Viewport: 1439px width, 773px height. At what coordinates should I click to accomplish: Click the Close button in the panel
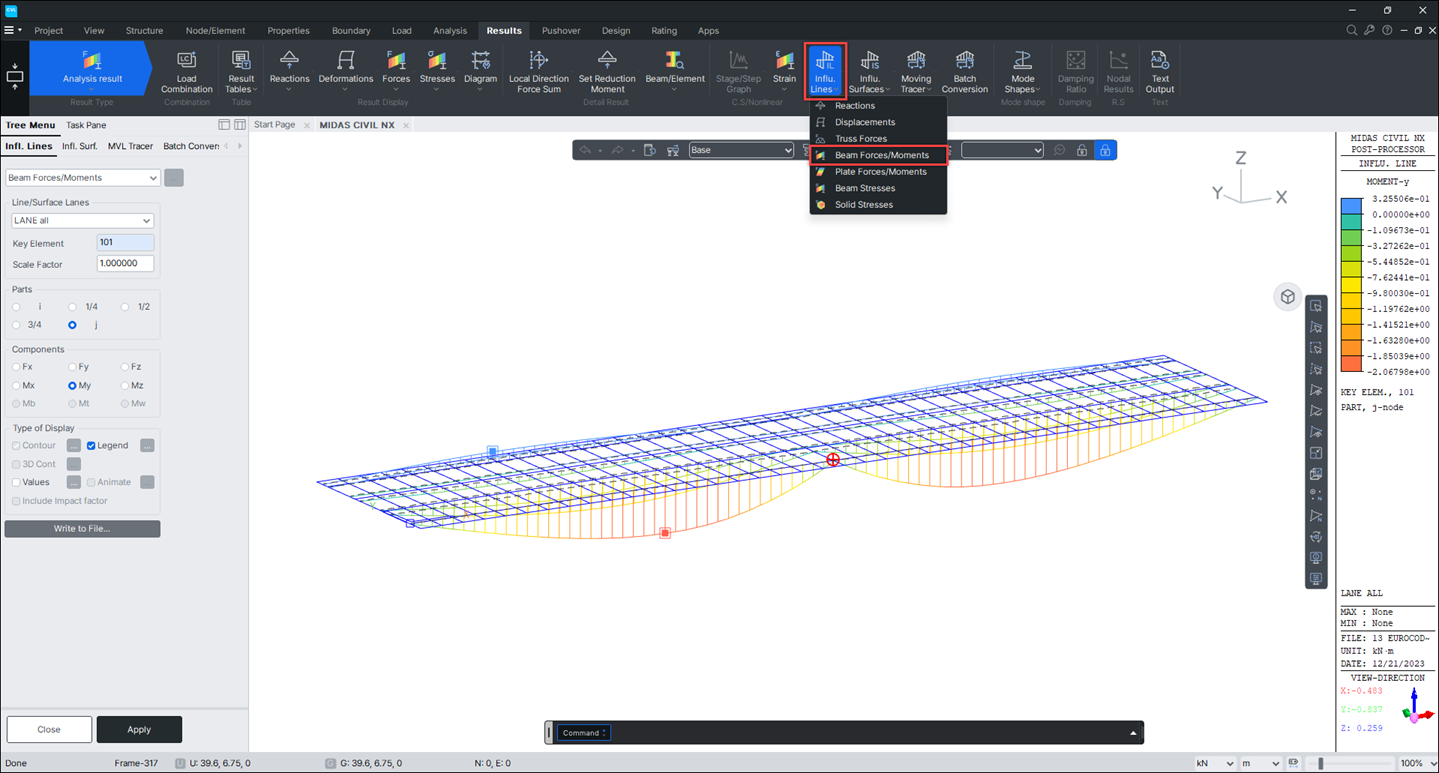pyautogui.click(x=49, y=729)
